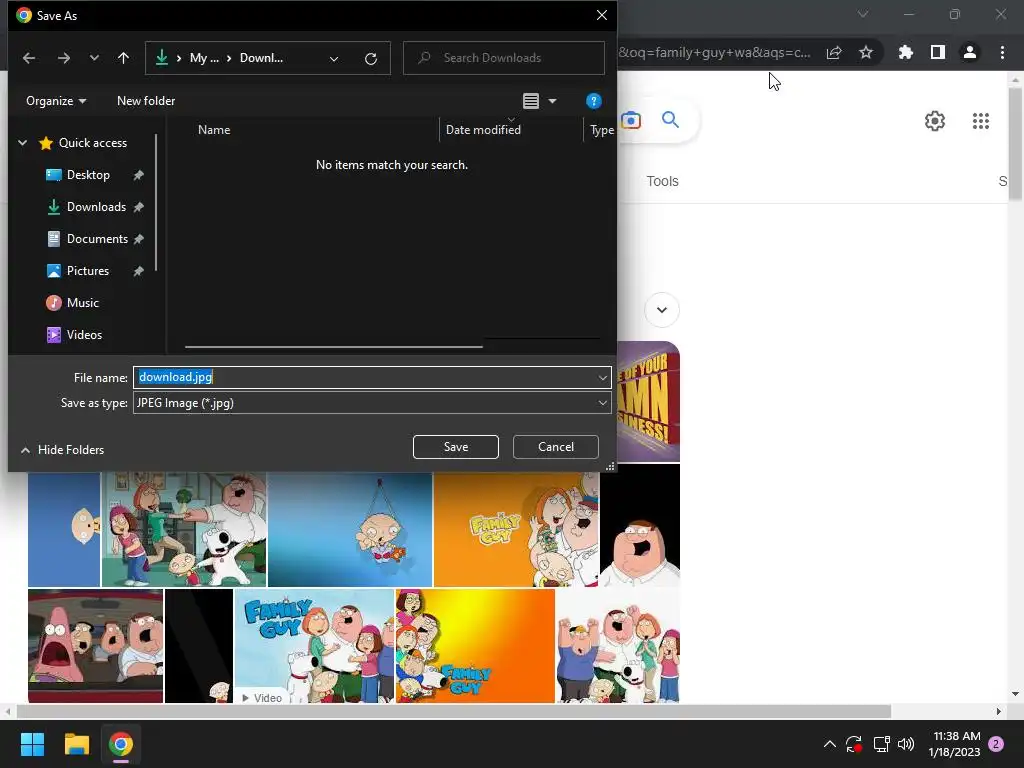The height and width of the screenshot is (768, 1024).
Task: Go back in Save As dialog
Action: coord(29,58)
